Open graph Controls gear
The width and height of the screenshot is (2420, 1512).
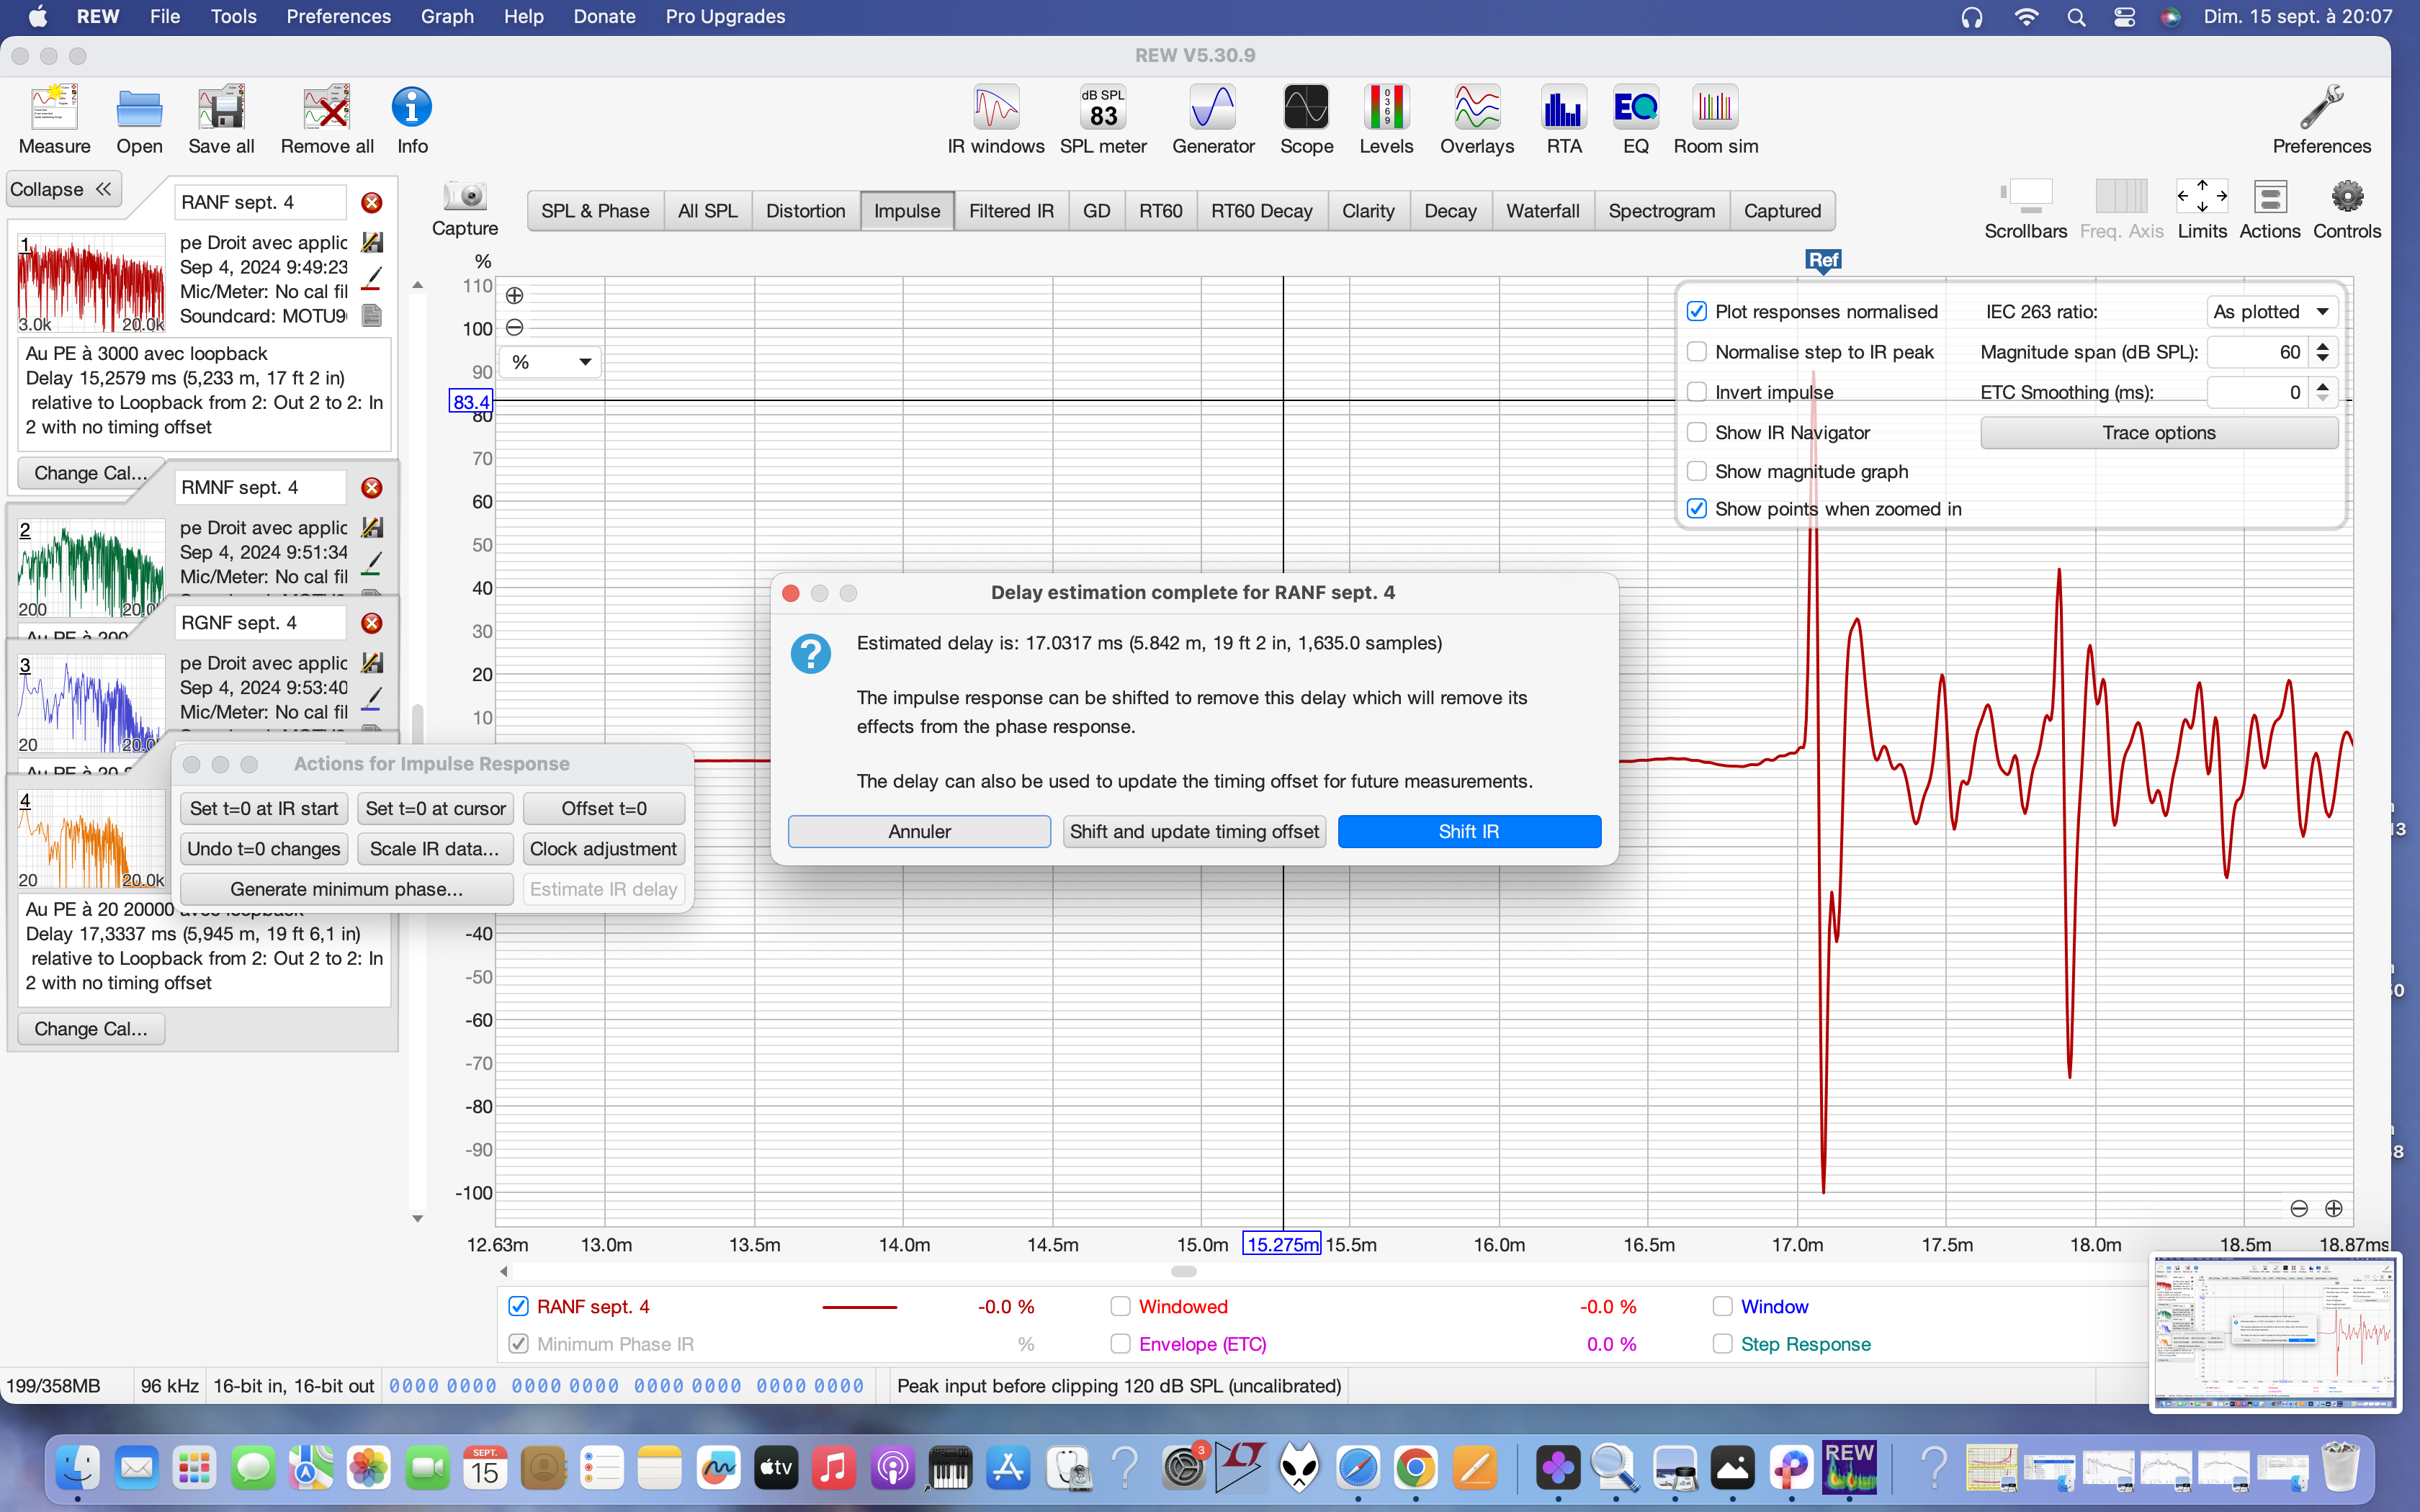pos(2347,209)
